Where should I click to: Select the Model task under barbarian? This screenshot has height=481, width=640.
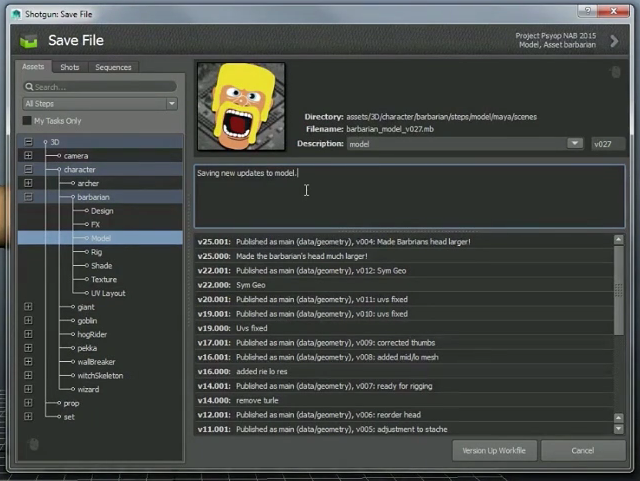pyautogui.click(x=101, y=238)
